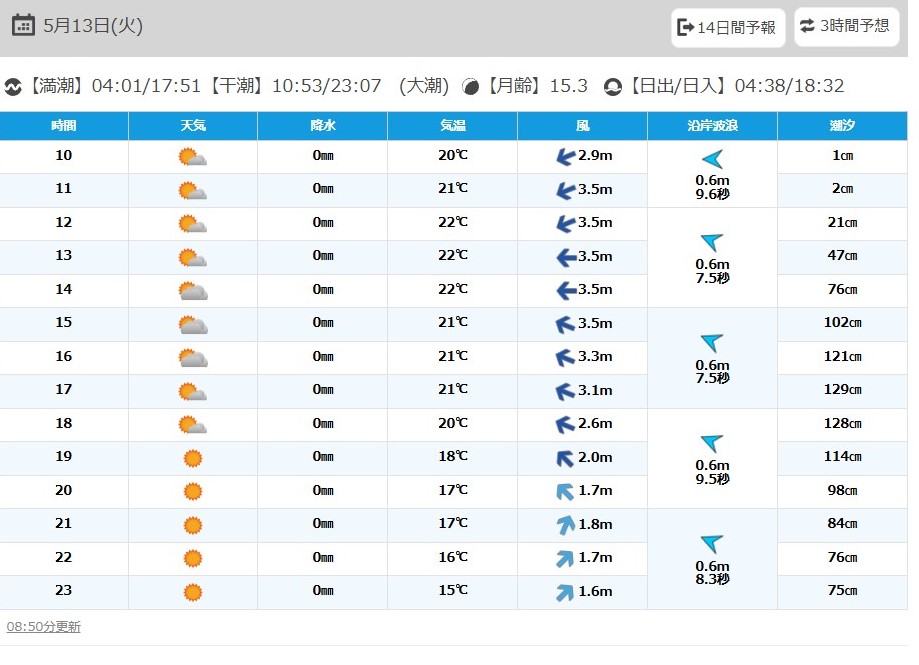Click the wind arrow beside 3.3m
Screen dimensions: 919x665
click(565, 357)
